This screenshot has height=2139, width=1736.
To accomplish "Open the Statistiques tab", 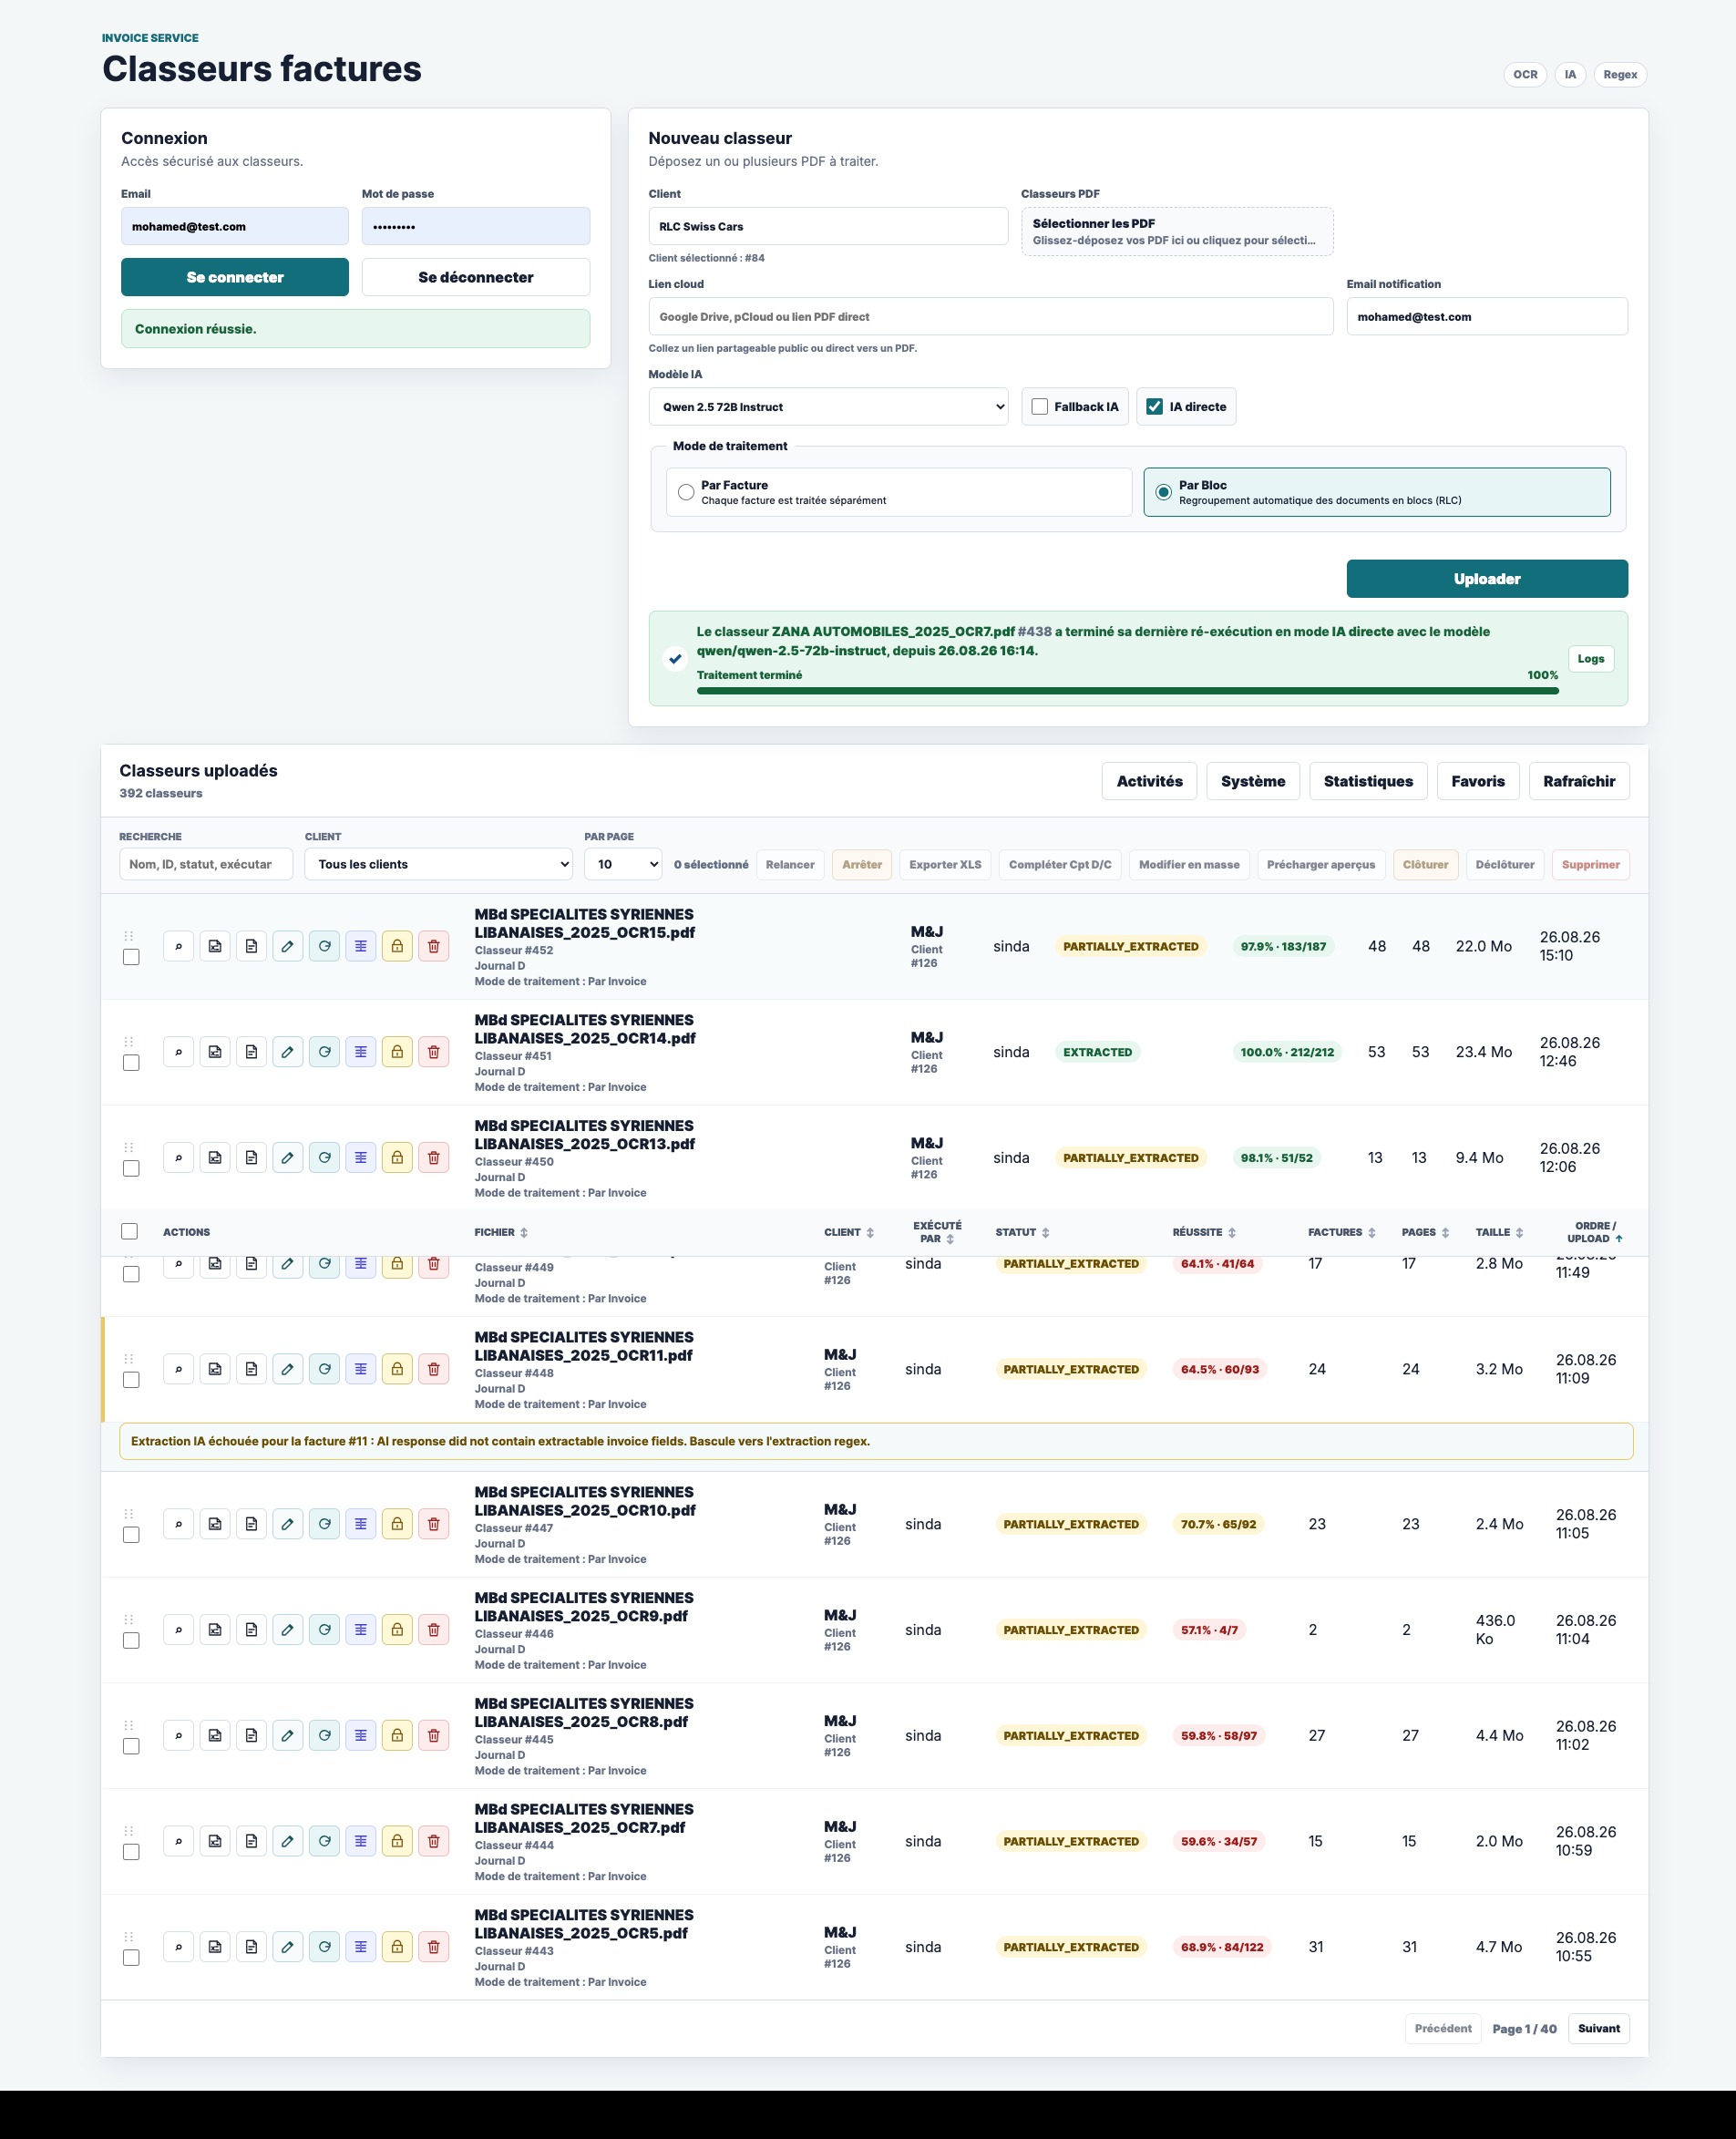I will click(x=1368, y=781).
